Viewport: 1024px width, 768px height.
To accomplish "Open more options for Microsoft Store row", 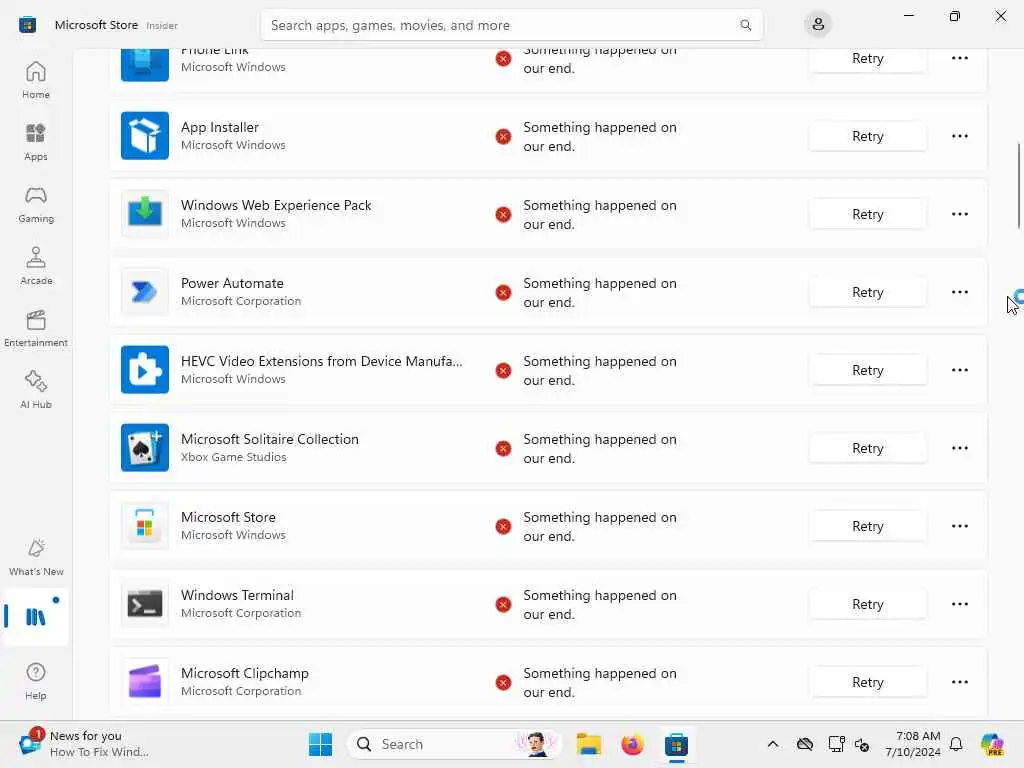I will coord(959,526).
